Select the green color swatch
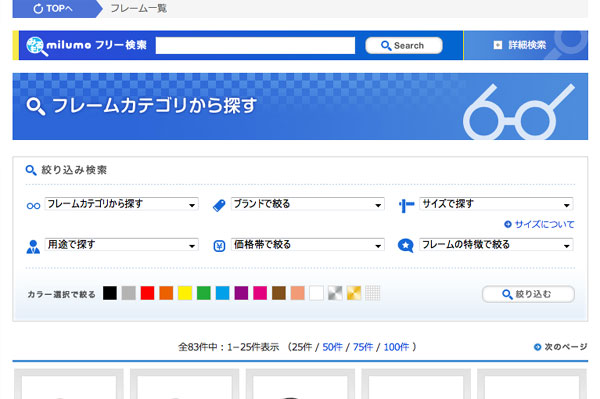Image resolution: width=600 pixels, height=399 pixels. point(204,293)
